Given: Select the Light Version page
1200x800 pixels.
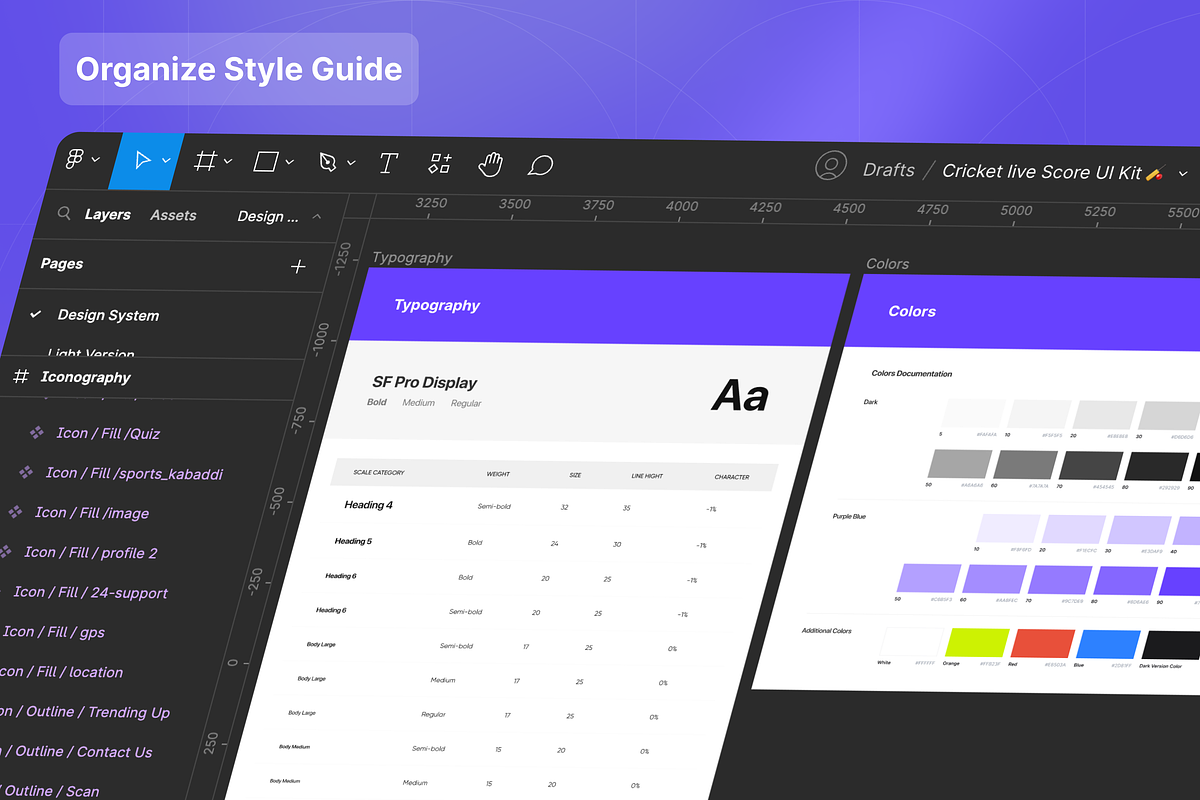Looking at the screenshot, I should pyautogui.click(x=91, y=353).
